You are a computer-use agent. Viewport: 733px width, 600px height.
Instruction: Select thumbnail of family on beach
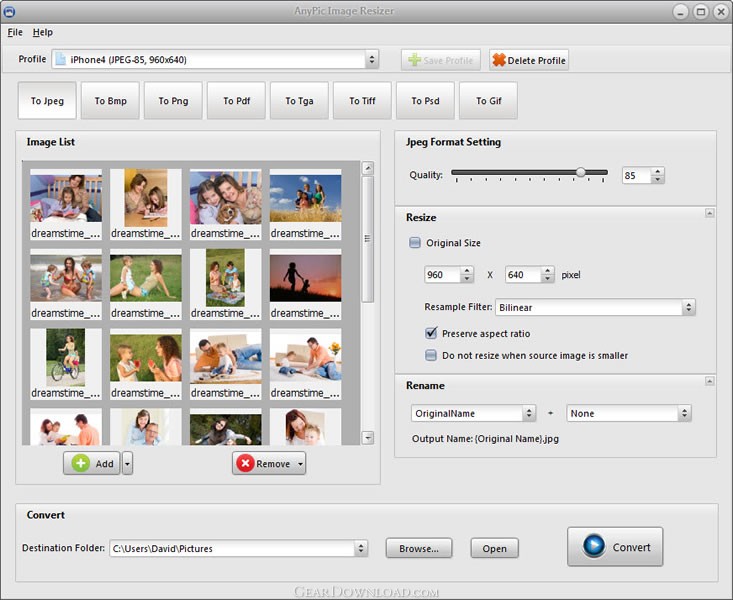(66, 284)
